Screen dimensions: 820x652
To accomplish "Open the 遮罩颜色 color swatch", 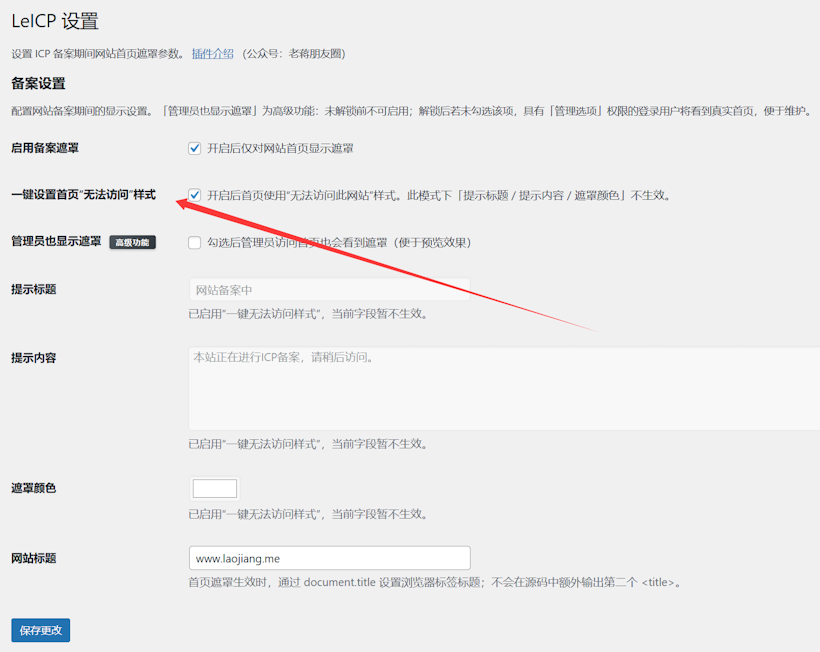I will 214,489.
